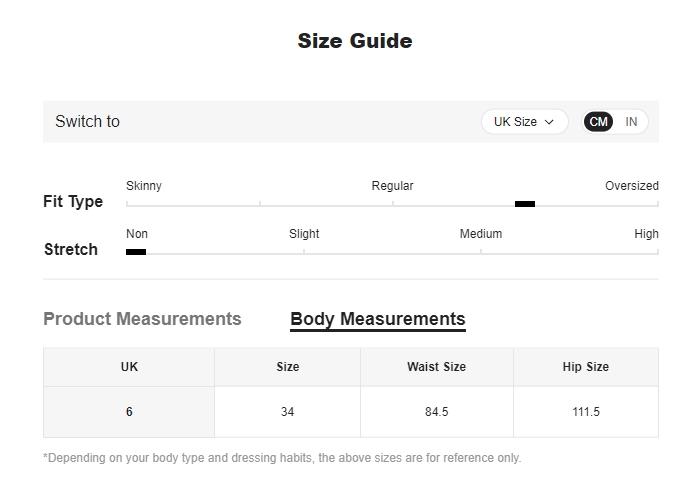Select the UK 6 size row cell
The width and height of the screenshot is (689, 489).
click(x=129, y=412)
